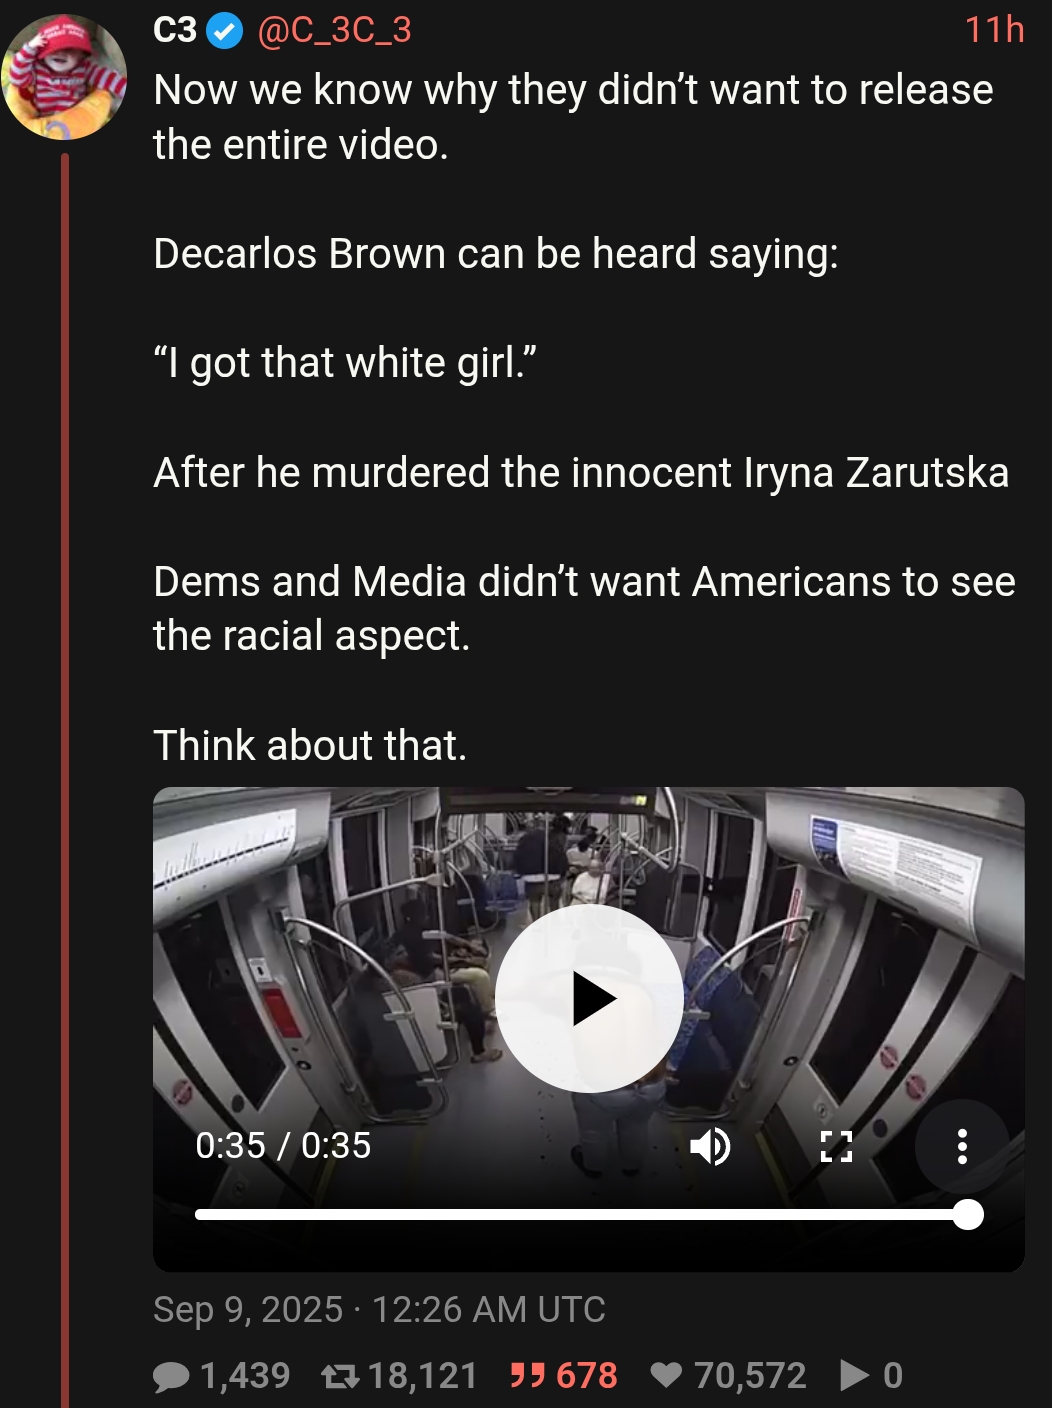Click the video progress slider handle

point(968,1214)
